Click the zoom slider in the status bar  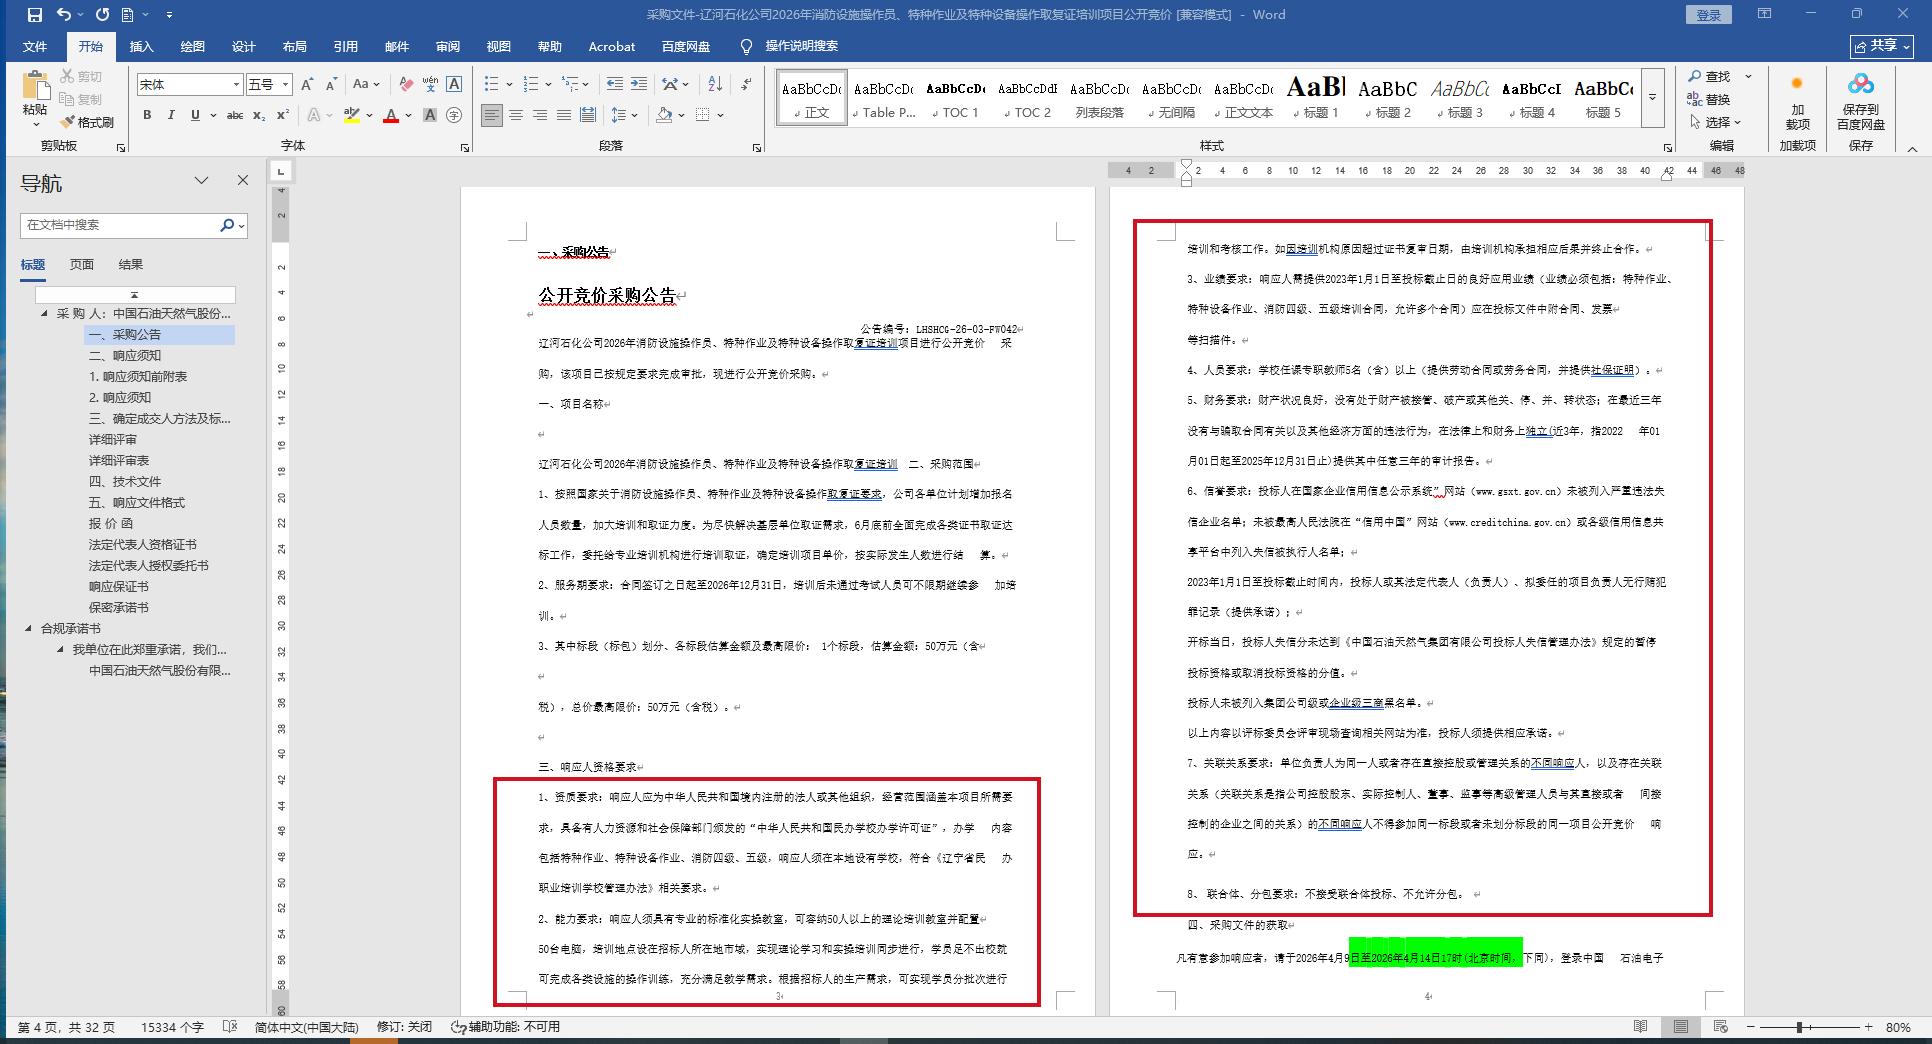[1808, 1027]
